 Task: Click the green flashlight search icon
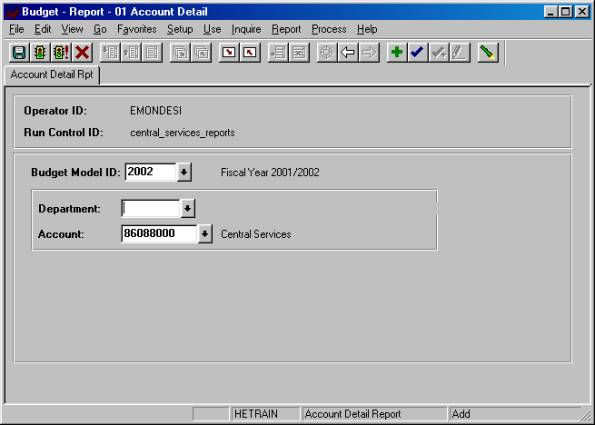[488, 52]
